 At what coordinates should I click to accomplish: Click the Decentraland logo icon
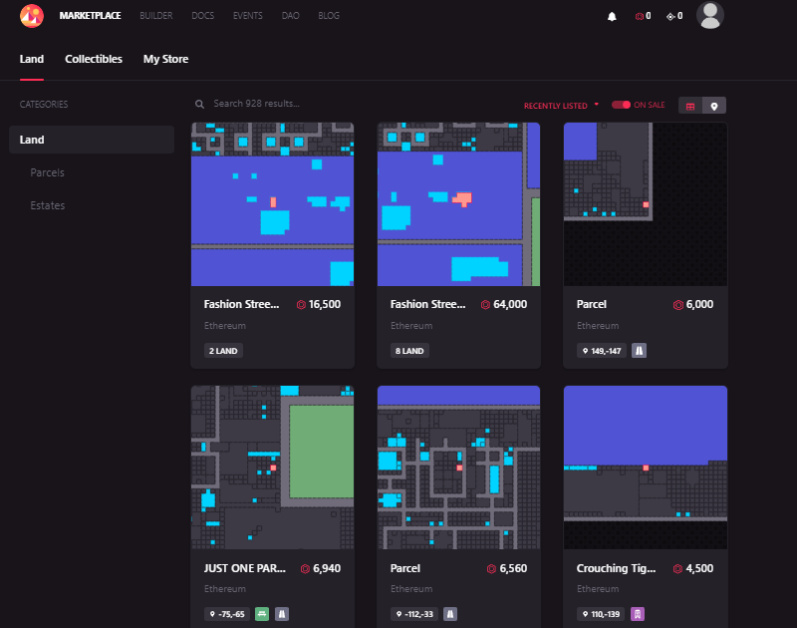(32, 16)
